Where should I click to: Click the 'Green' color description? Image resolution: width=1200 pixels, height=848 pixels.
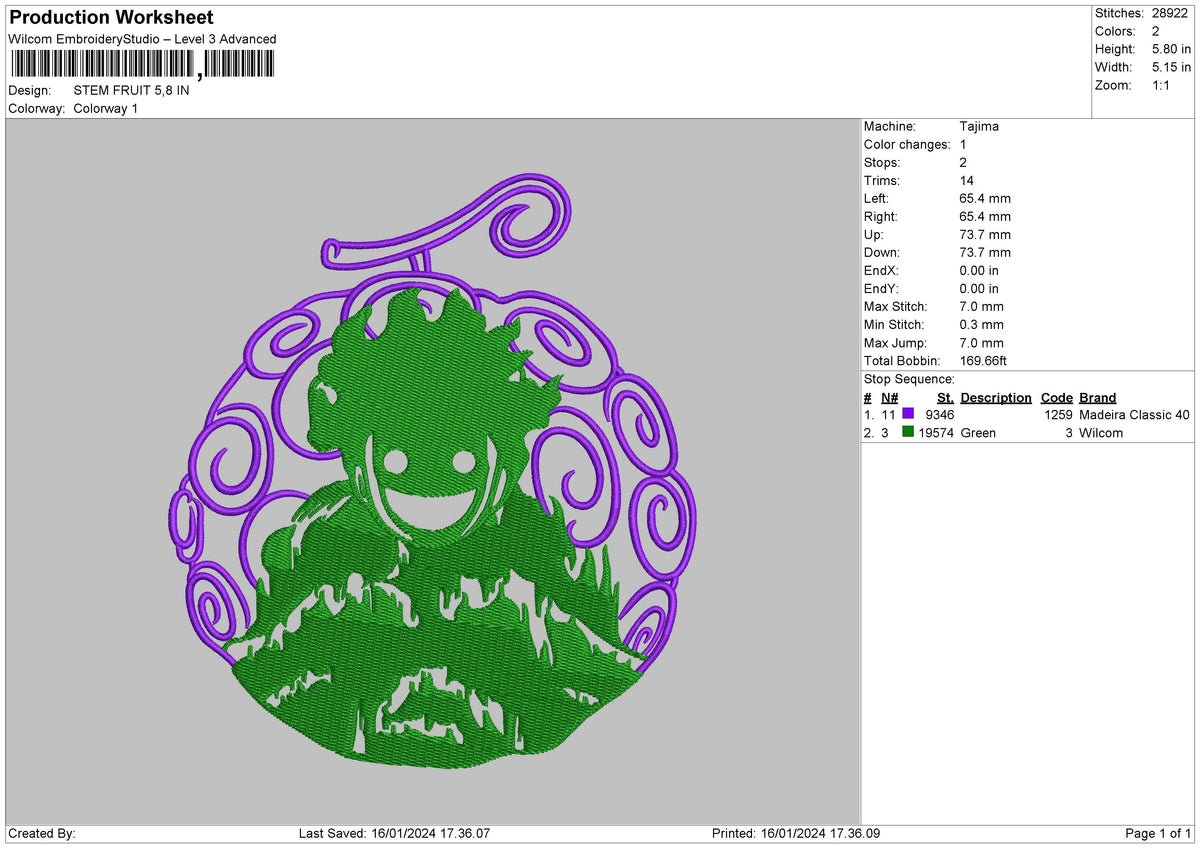coord(978,433)
